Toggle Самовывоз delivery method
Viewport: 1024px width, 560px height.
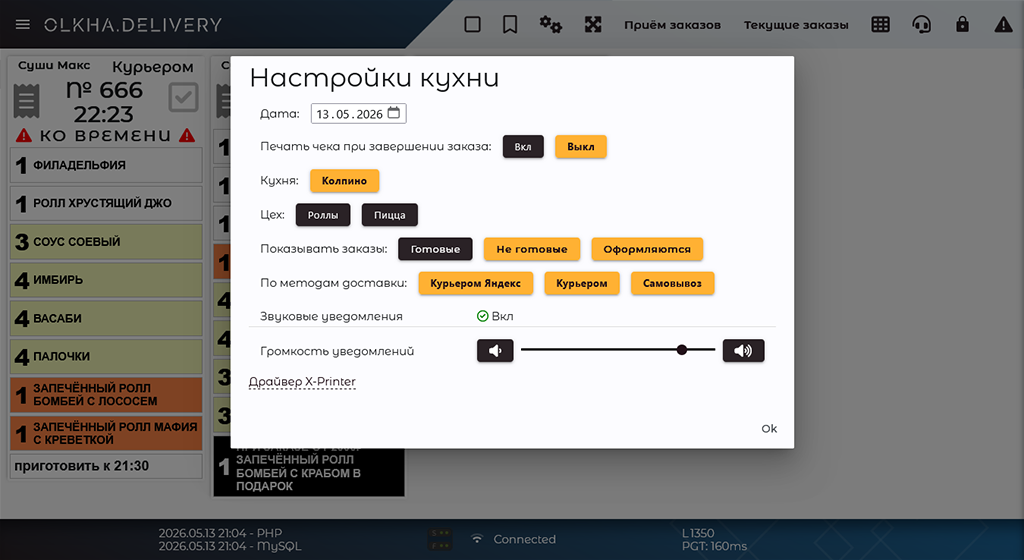(672, 283)
